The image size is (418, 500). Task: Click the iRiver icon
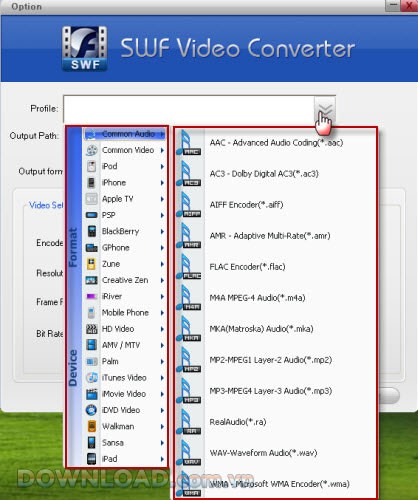pyautogui.click(x=91, y=296)
